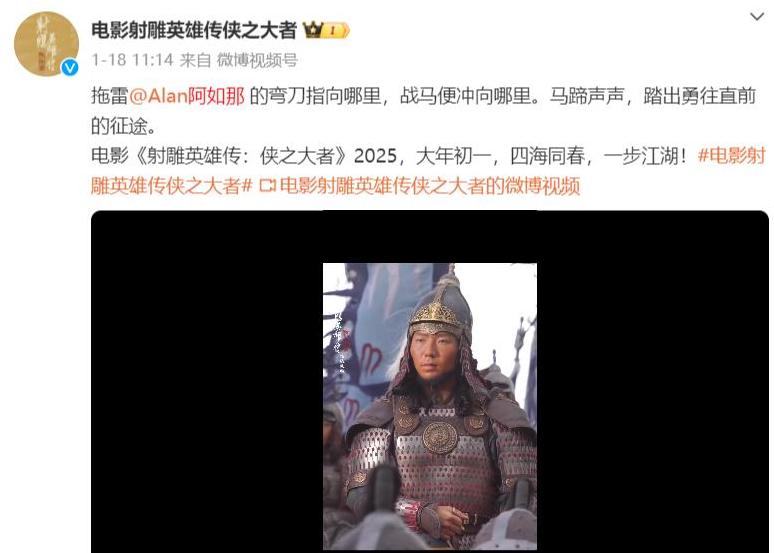Image resolution: width=774 pixels, height=553 pixels.
Task: Open 电影射雕英雄传侠之大者的微博视频 video link
Action: pyautogui.click(x=429, y=186)
